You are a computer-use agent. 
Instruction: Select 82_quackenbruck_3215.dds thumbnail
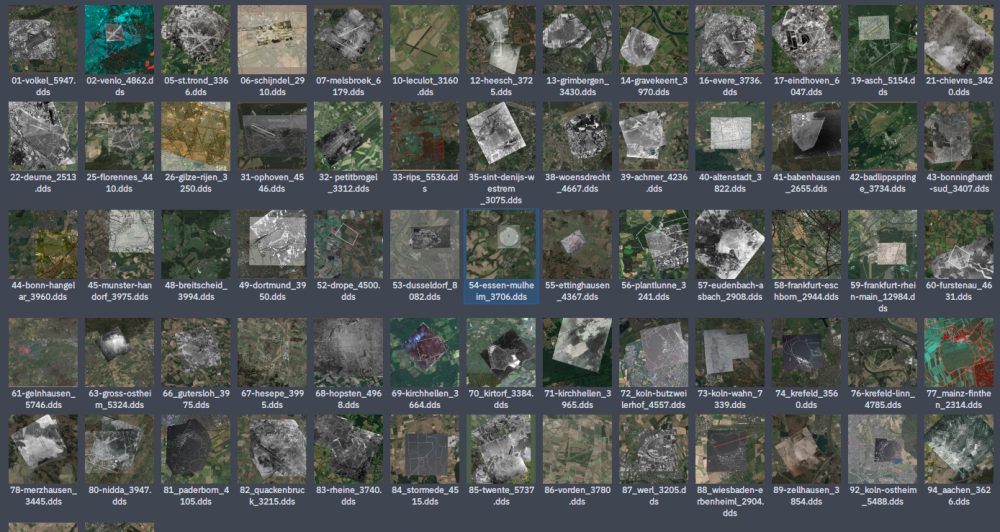[272, 449]
